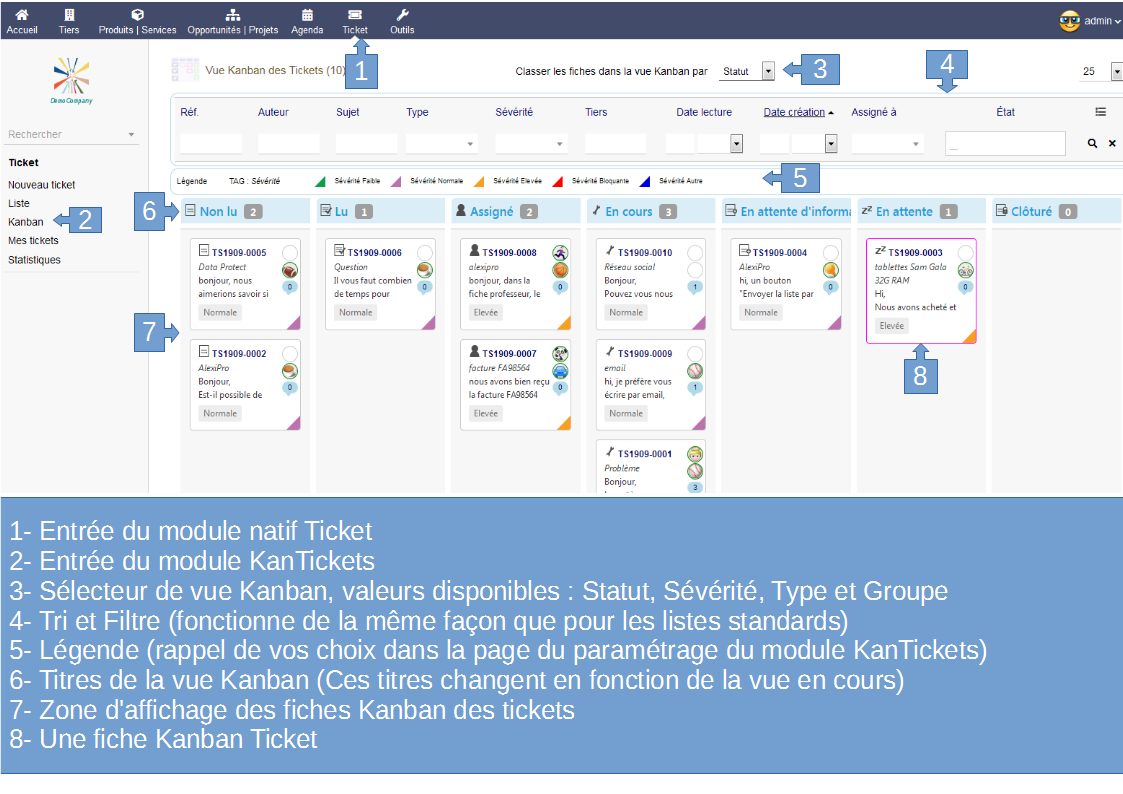1123x794 pixels.
Task: Click the Réf. filter input field
Action: click(x=211, y=144)
